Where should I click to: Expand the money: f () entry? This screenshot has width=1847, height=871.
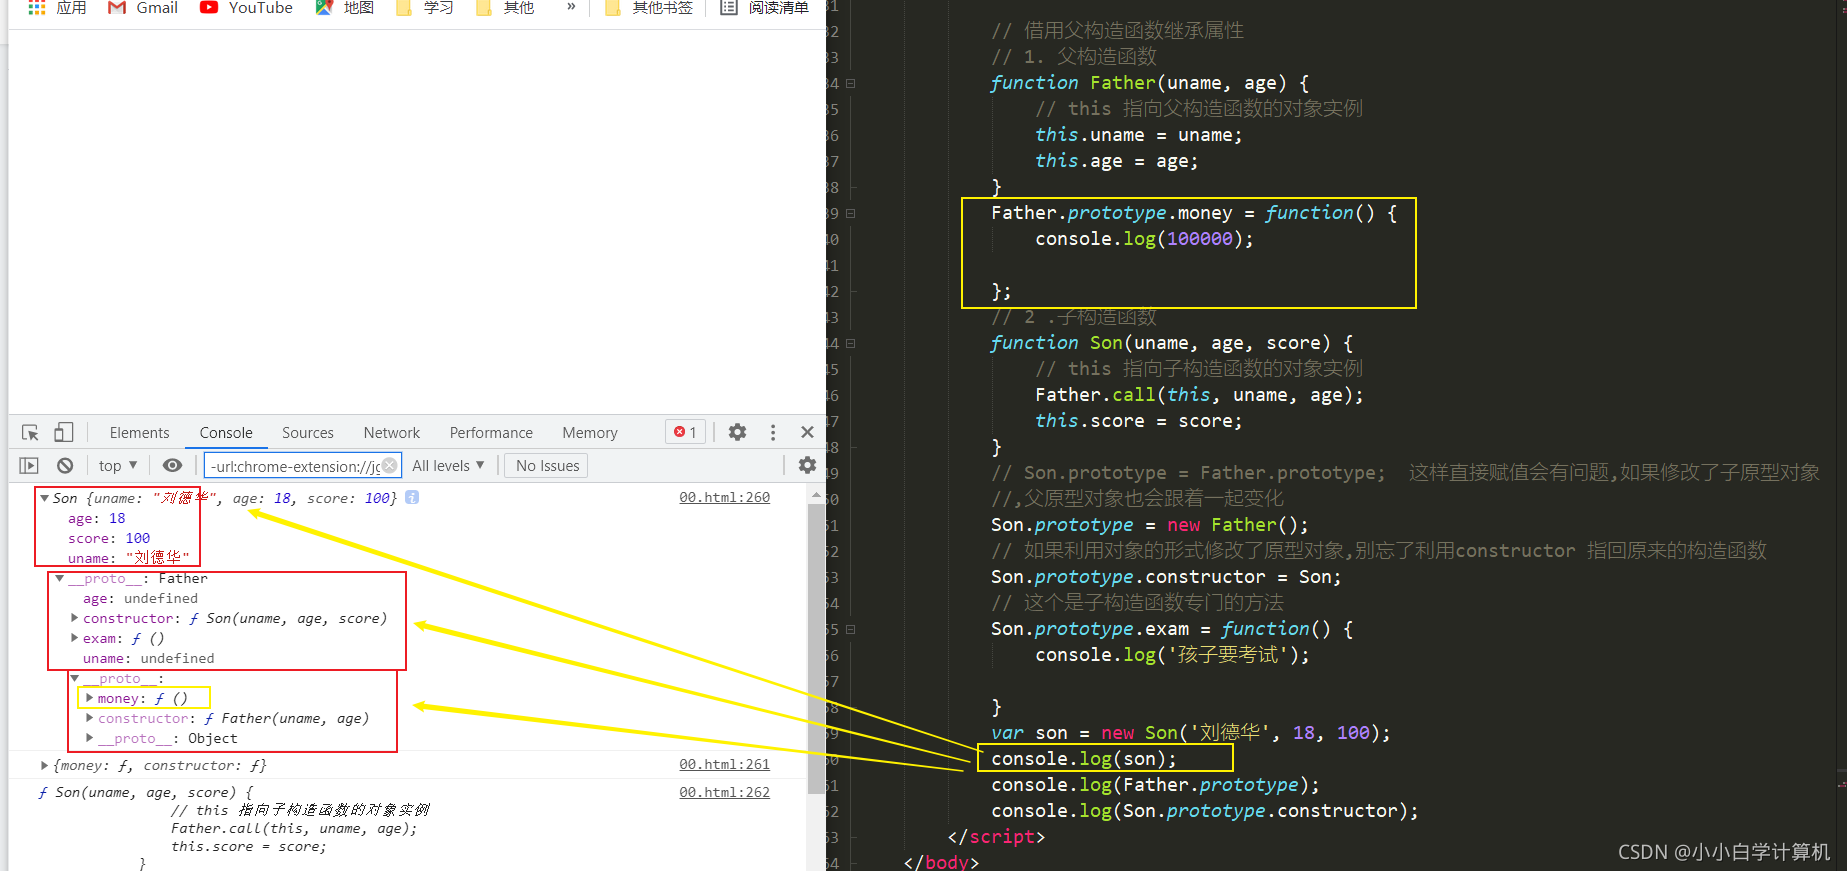(x=89, y=698)
